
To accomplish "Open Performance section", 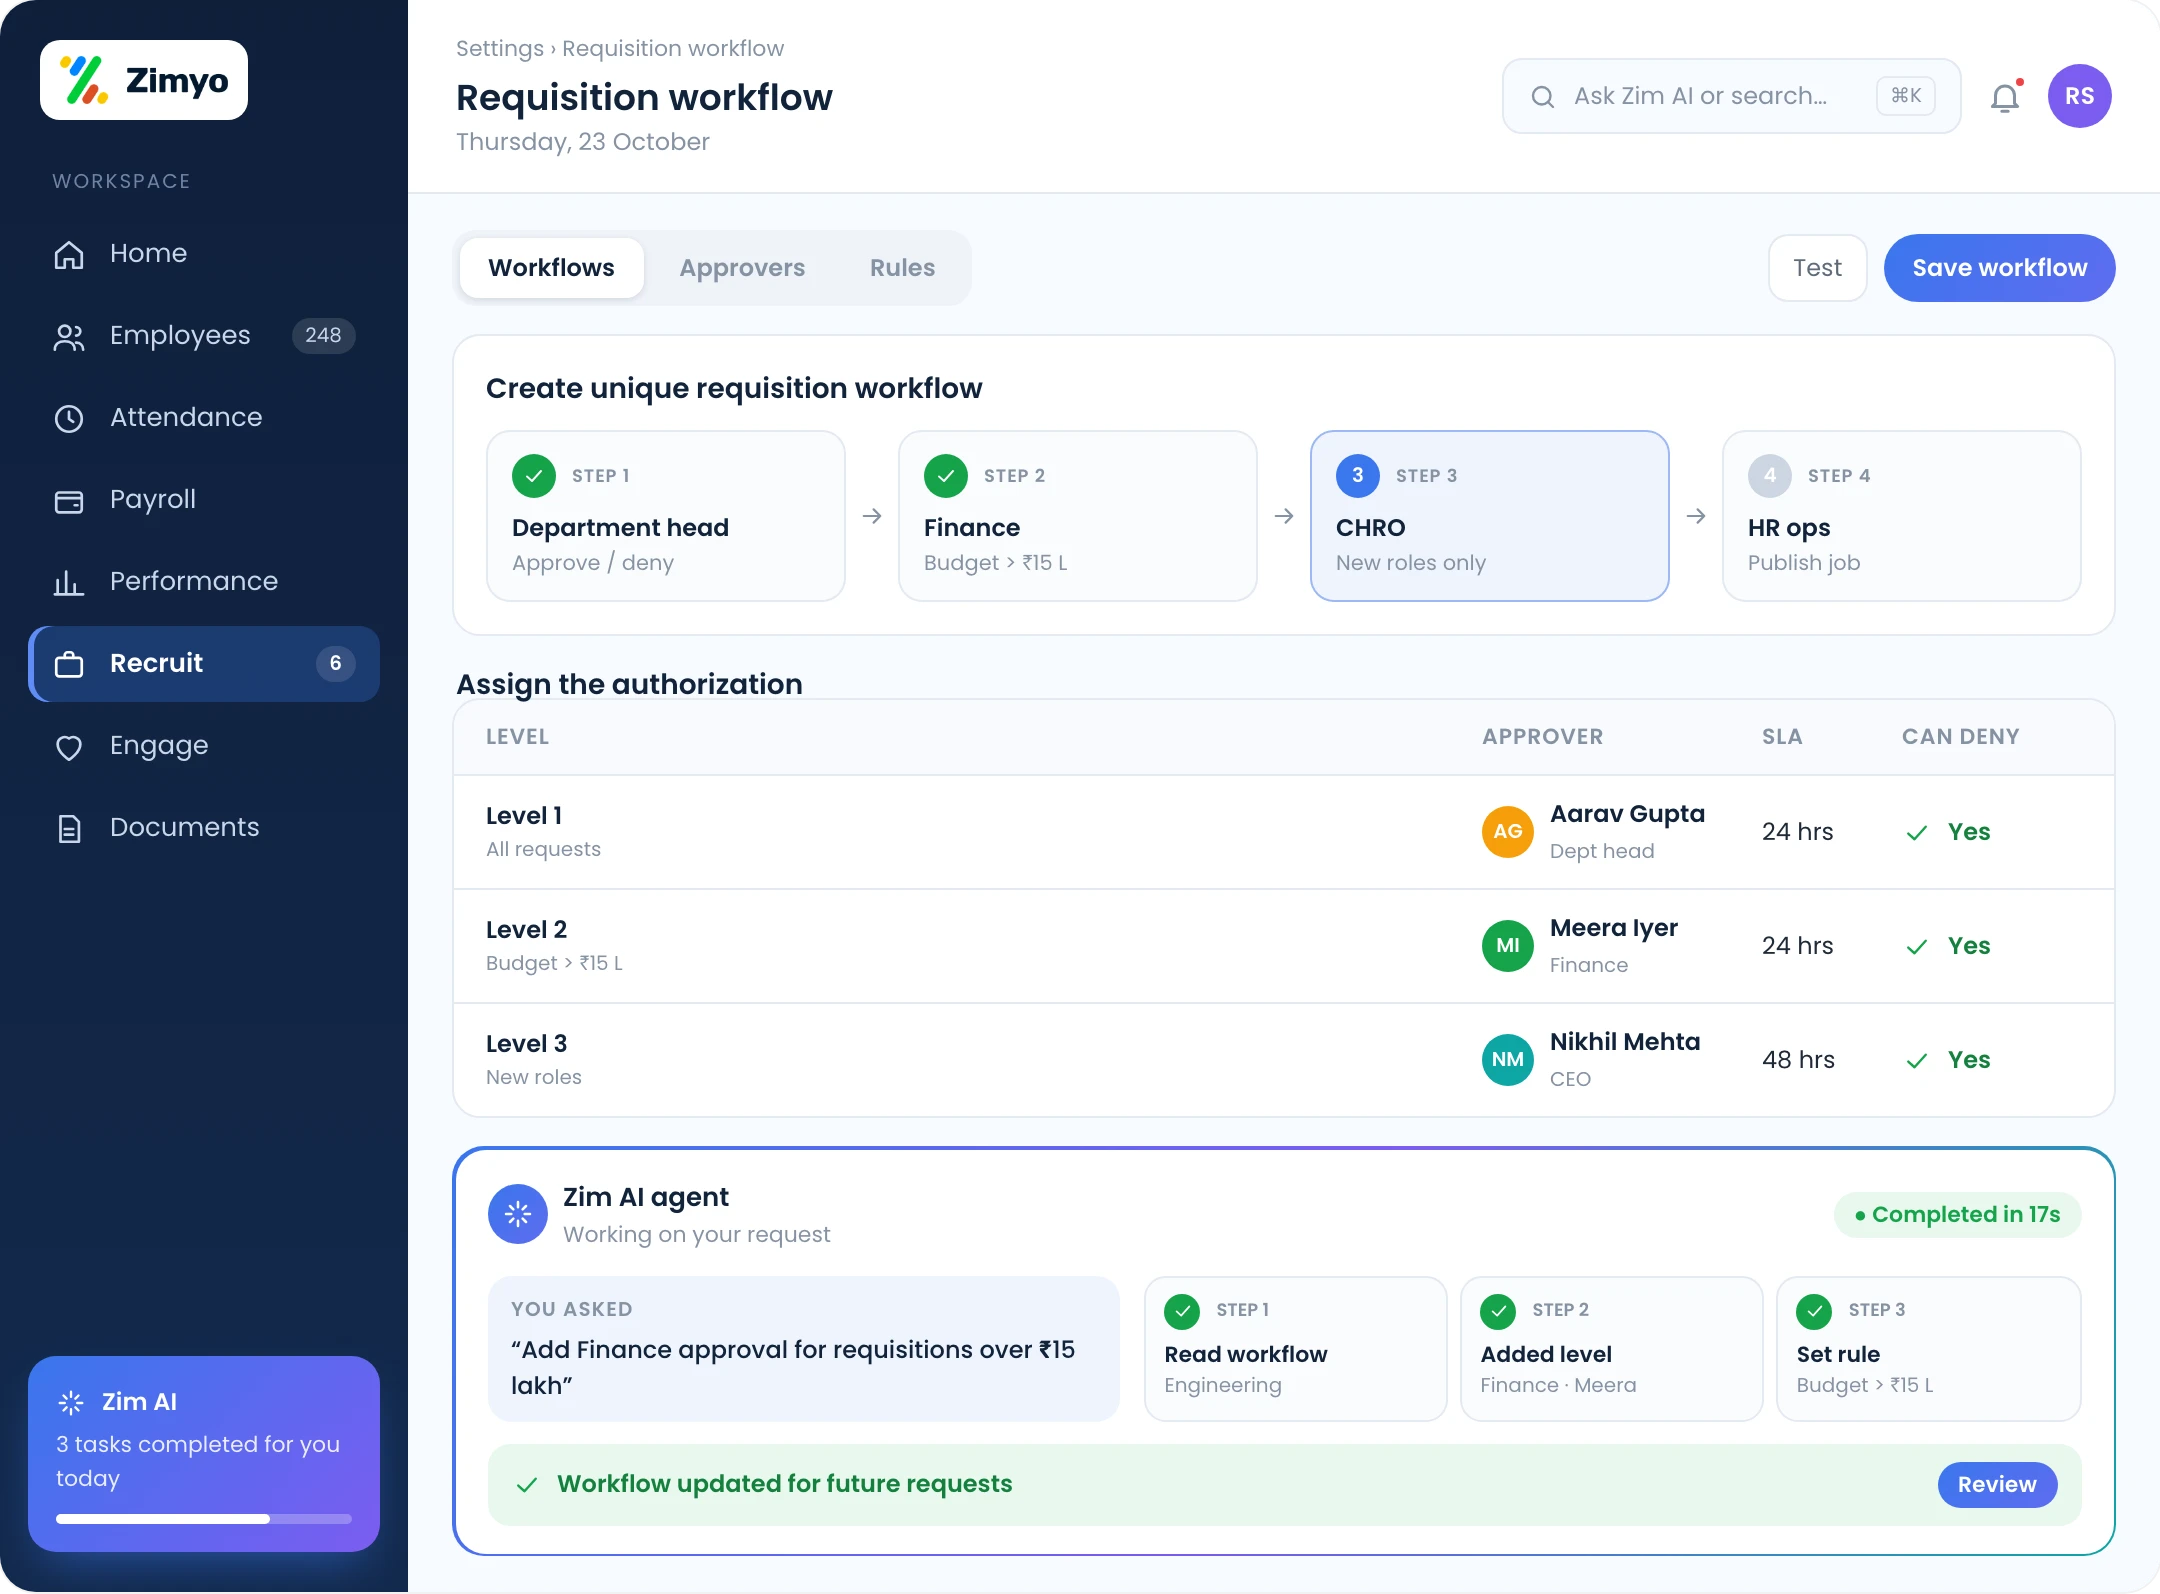I will coord(204,581).
